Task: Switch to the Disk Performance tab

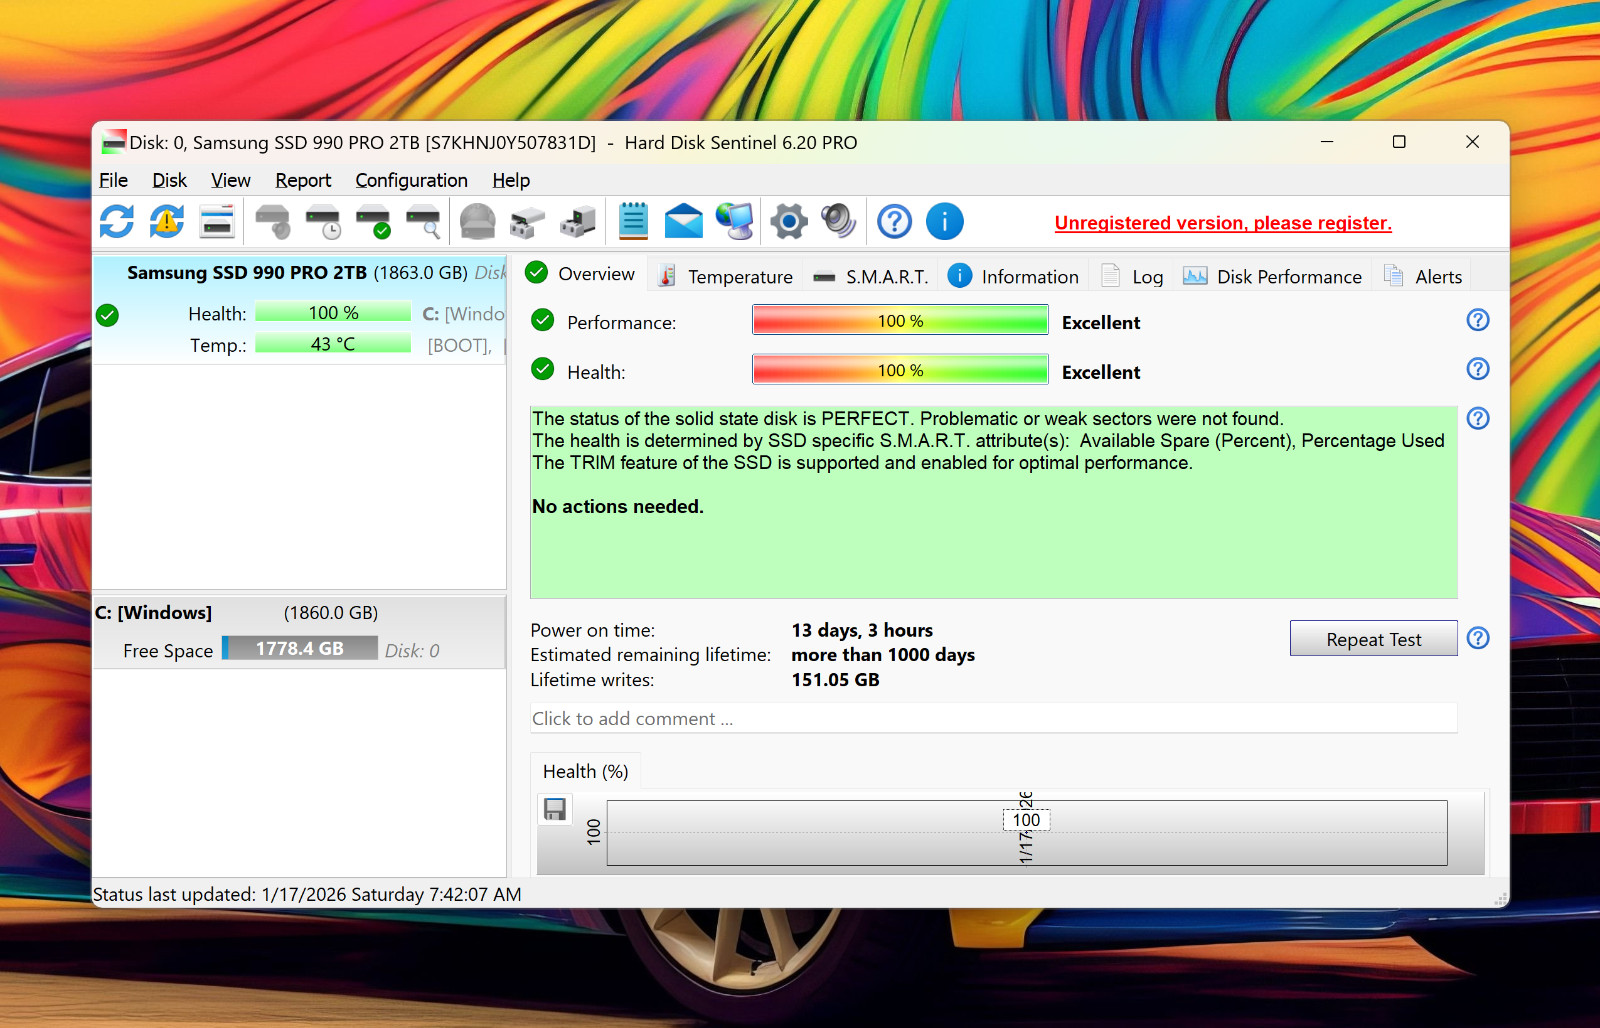Action: click(1272, 276)
